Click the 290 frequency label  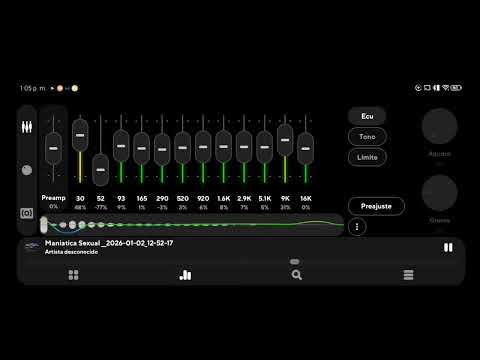click(x=162, y=199)
